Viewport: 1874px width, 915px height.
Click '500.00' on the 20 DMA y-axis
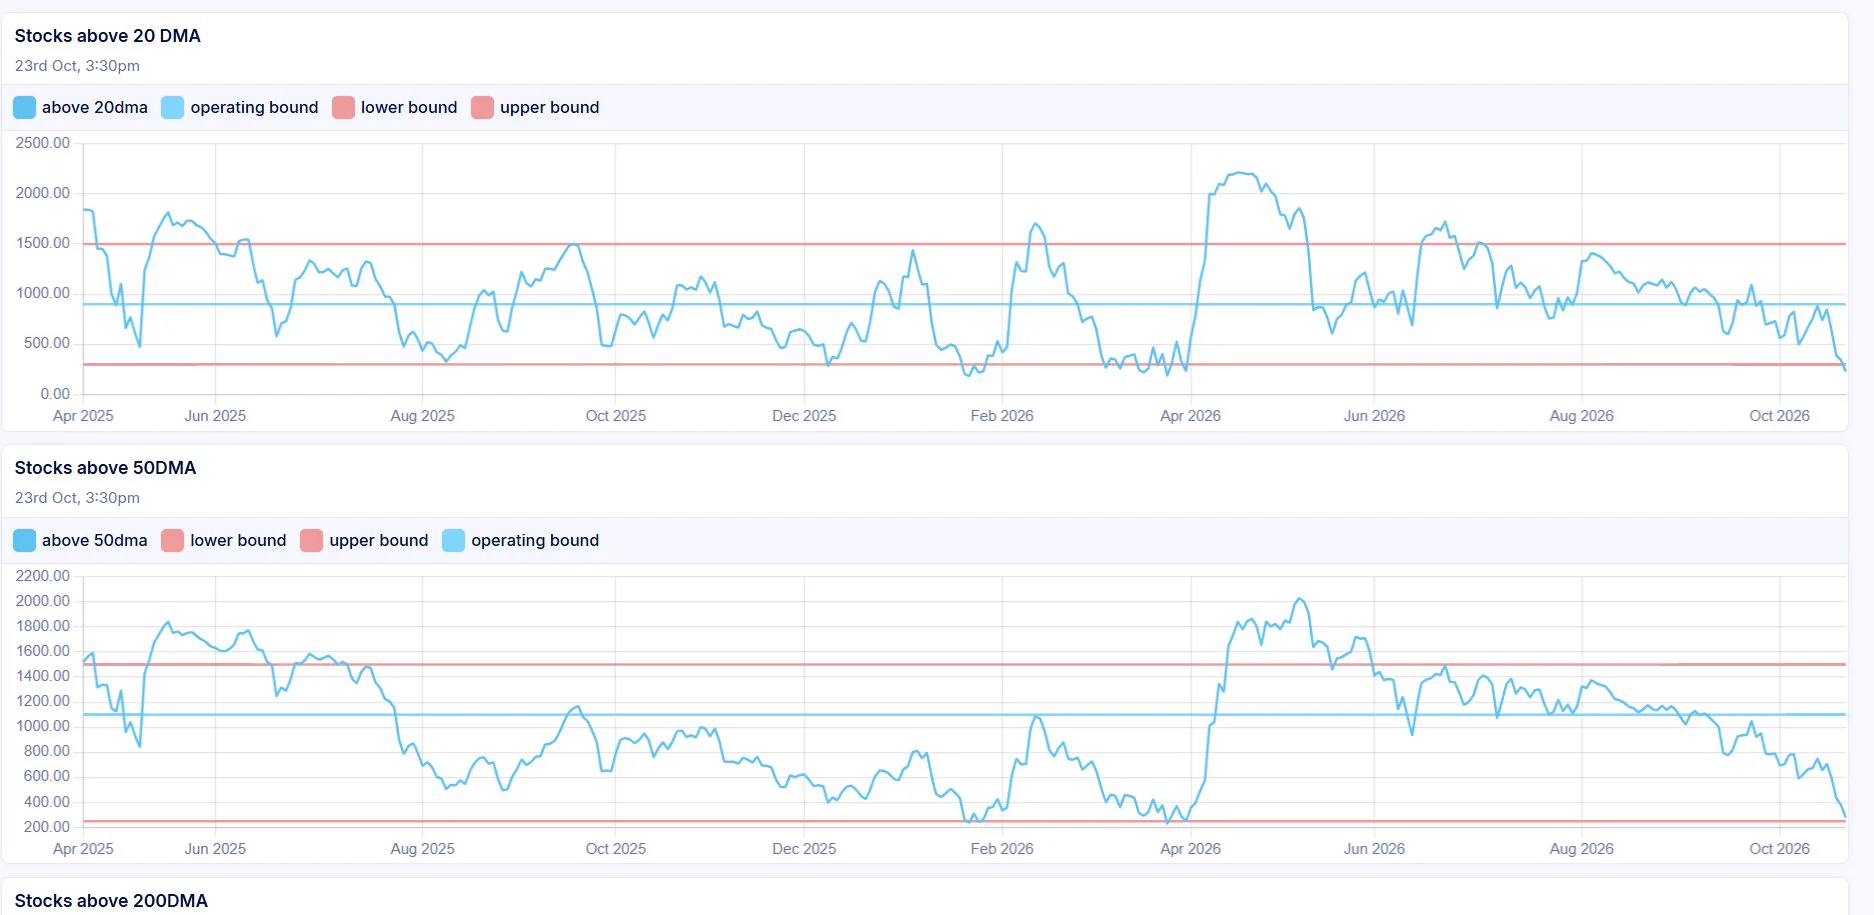[x=47, y=343]
